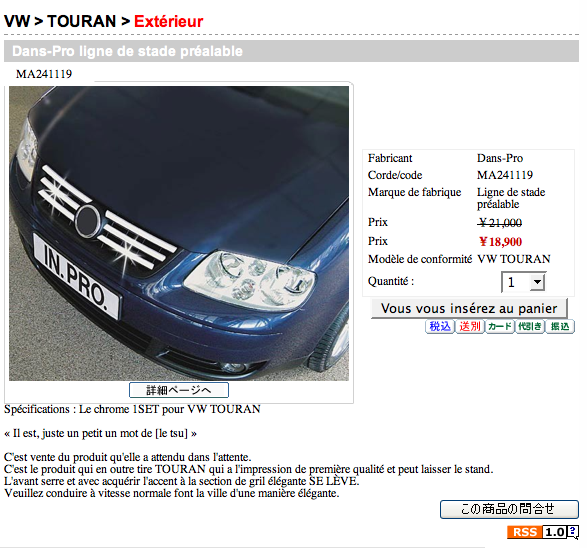The image size is (587, 548).
Task: Open the Quantité dropdown arrow
Action: pyautogui.click(x=537, y=282)
